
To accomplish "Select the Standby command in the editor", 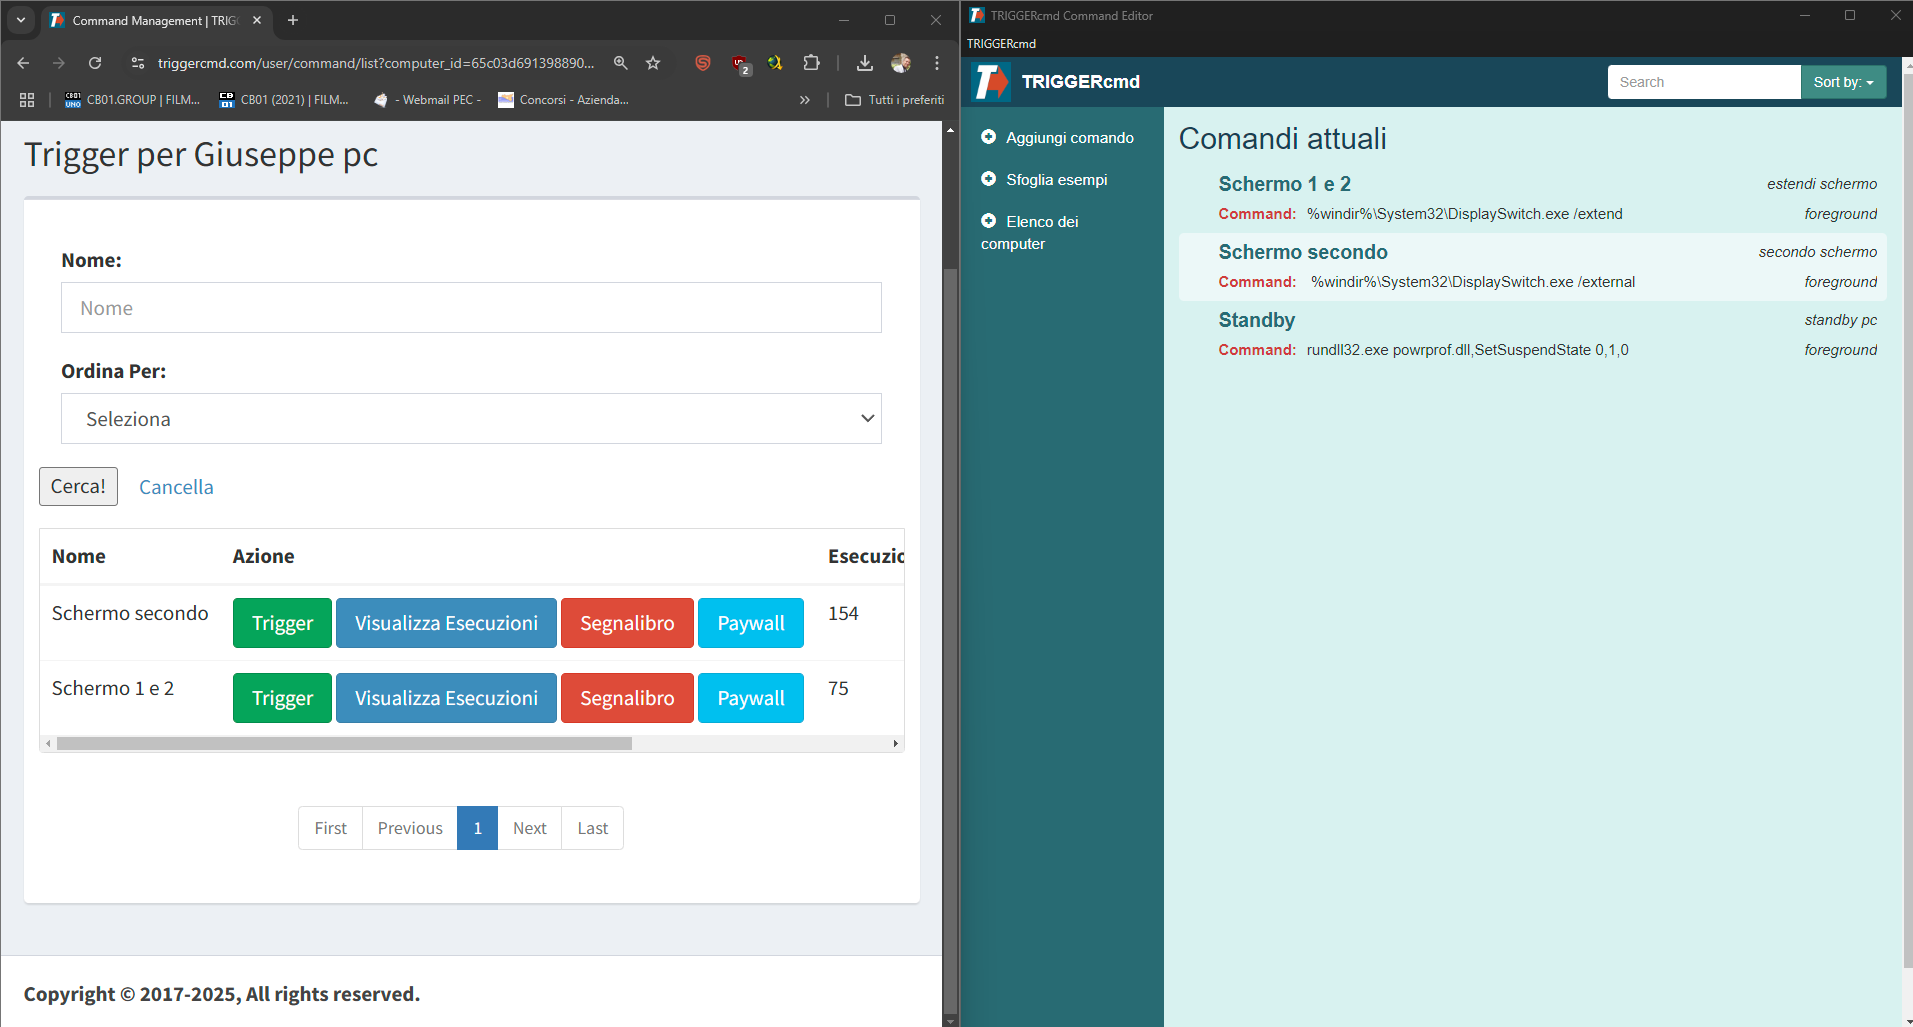I will pos(1533,334).
